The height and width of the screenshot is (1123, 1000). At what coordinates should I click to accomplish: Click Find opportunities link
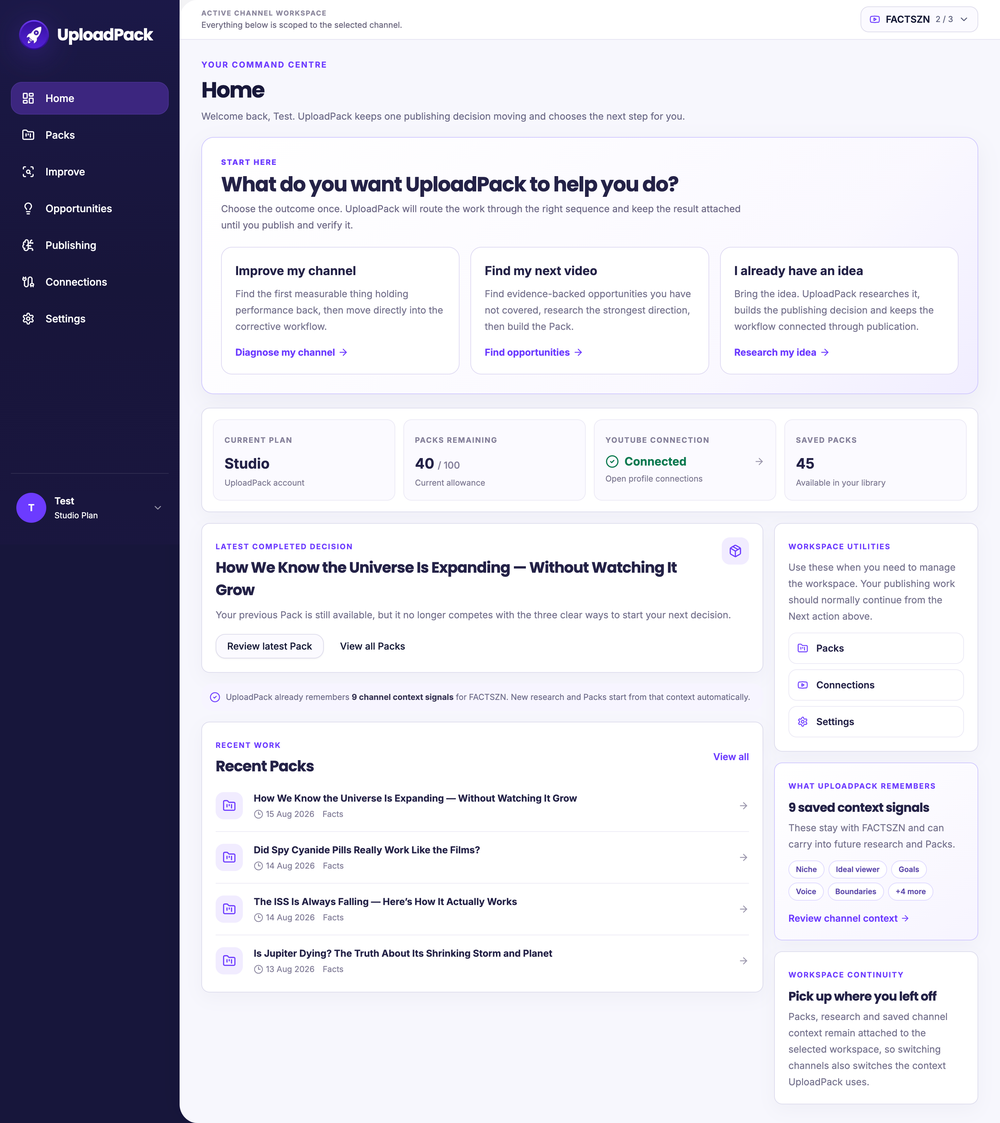(534, 352)
